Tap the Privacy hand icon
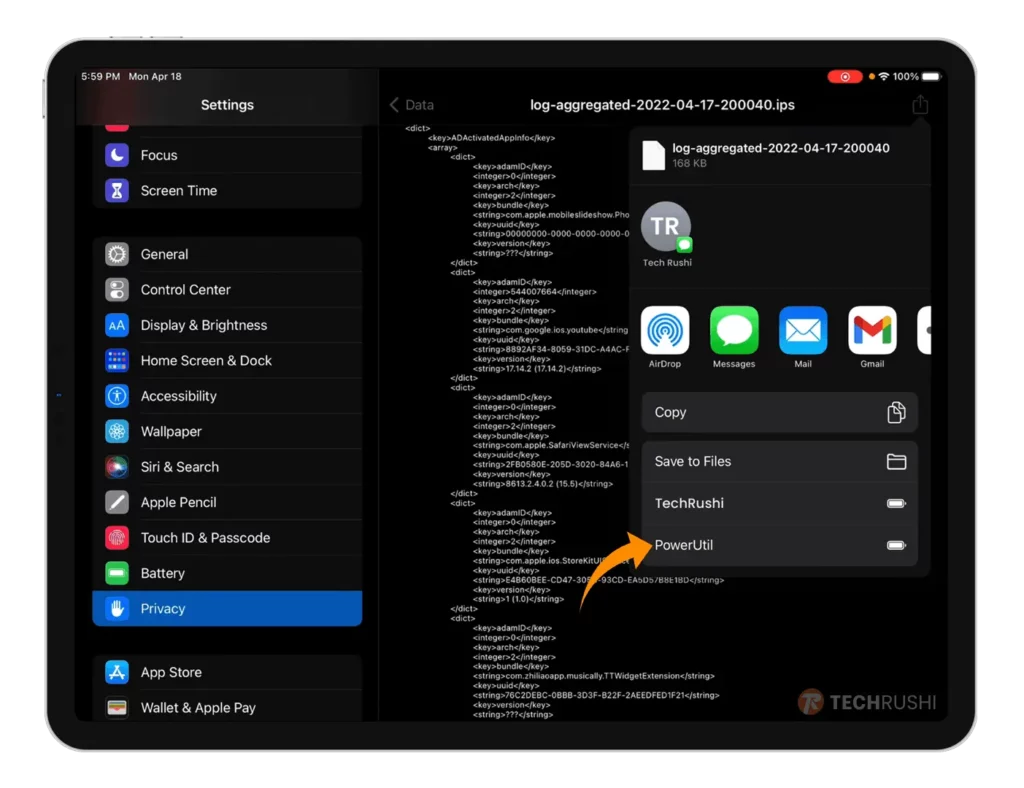Image resolution: width=1024 pixels, height=788 pixels. 117,608
